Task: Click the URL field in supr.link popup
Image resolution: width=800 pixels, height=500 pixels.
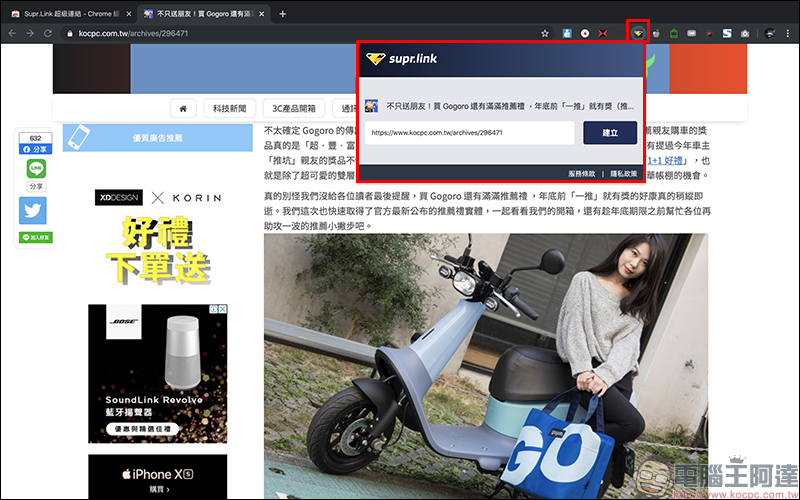Action: [x=469, y=133]
